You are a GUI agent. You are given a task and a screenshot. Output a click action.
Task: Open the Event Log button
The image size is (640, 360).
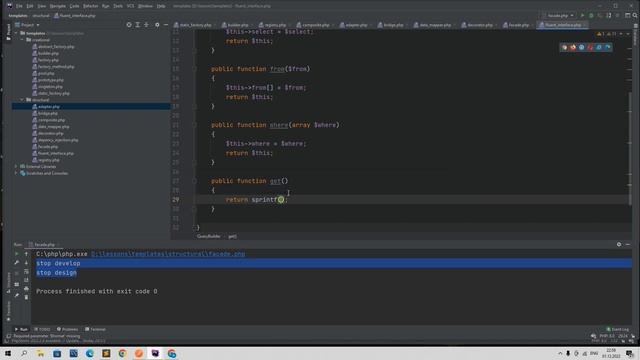click(x=618, y=329)
